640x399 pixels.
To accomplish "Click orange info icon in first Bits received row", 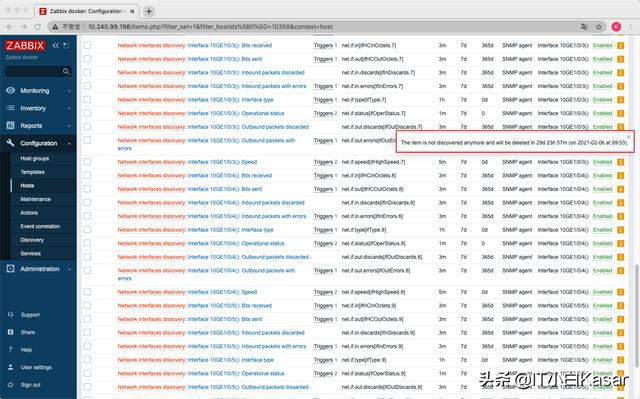I will tap(620, 45).
